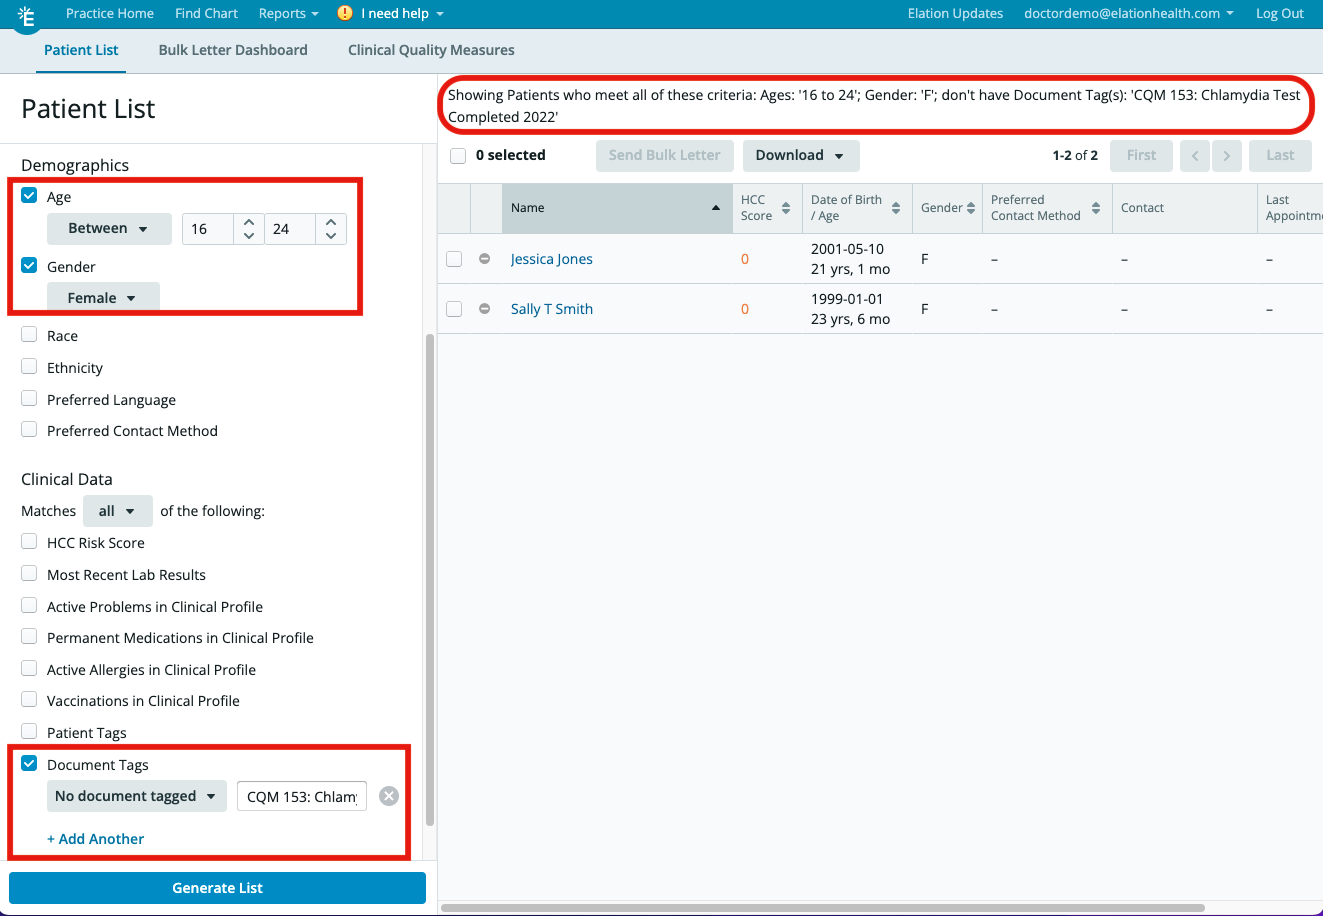This screenshot has height=916, width=1323.
Task: Sort by HCC Score column arrows
Action: (786, 208)
